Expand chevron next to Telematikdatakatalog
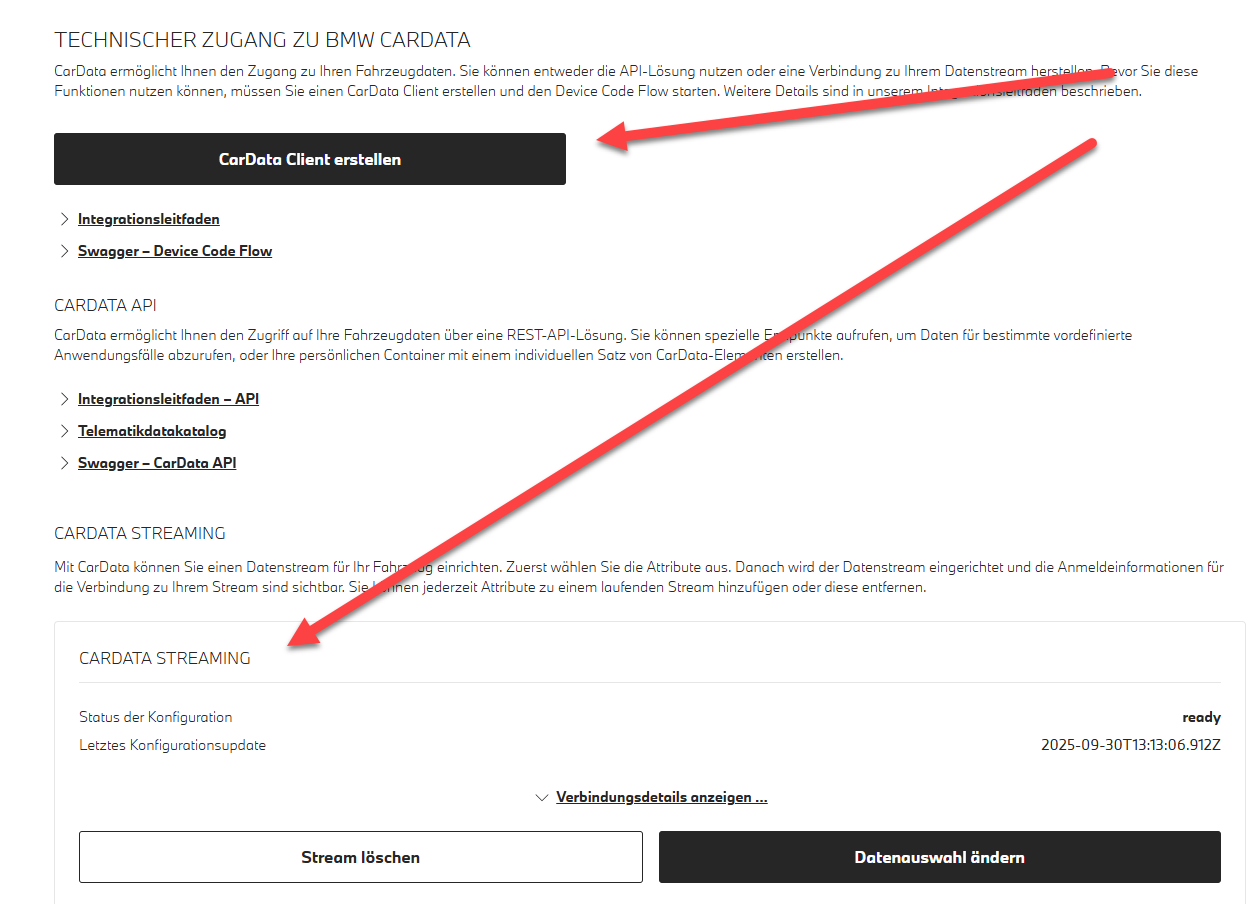Screen dimensions: 1257x904 65,431
